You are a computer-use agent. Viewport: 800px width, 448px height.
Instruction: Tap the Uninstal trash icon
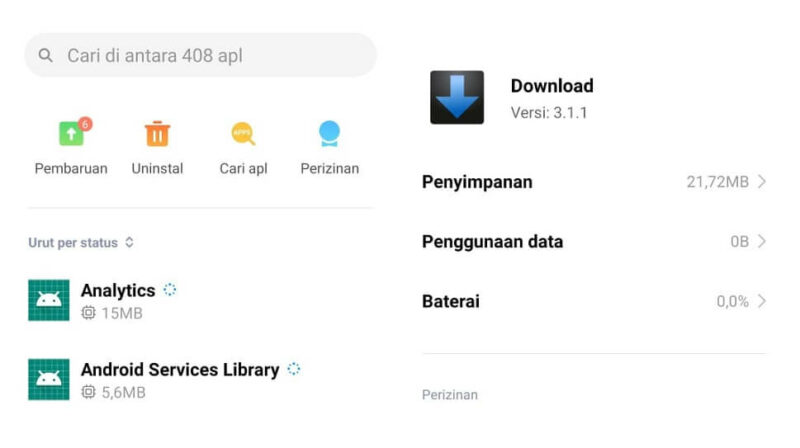pyautogui.click(x=157, y=134)
